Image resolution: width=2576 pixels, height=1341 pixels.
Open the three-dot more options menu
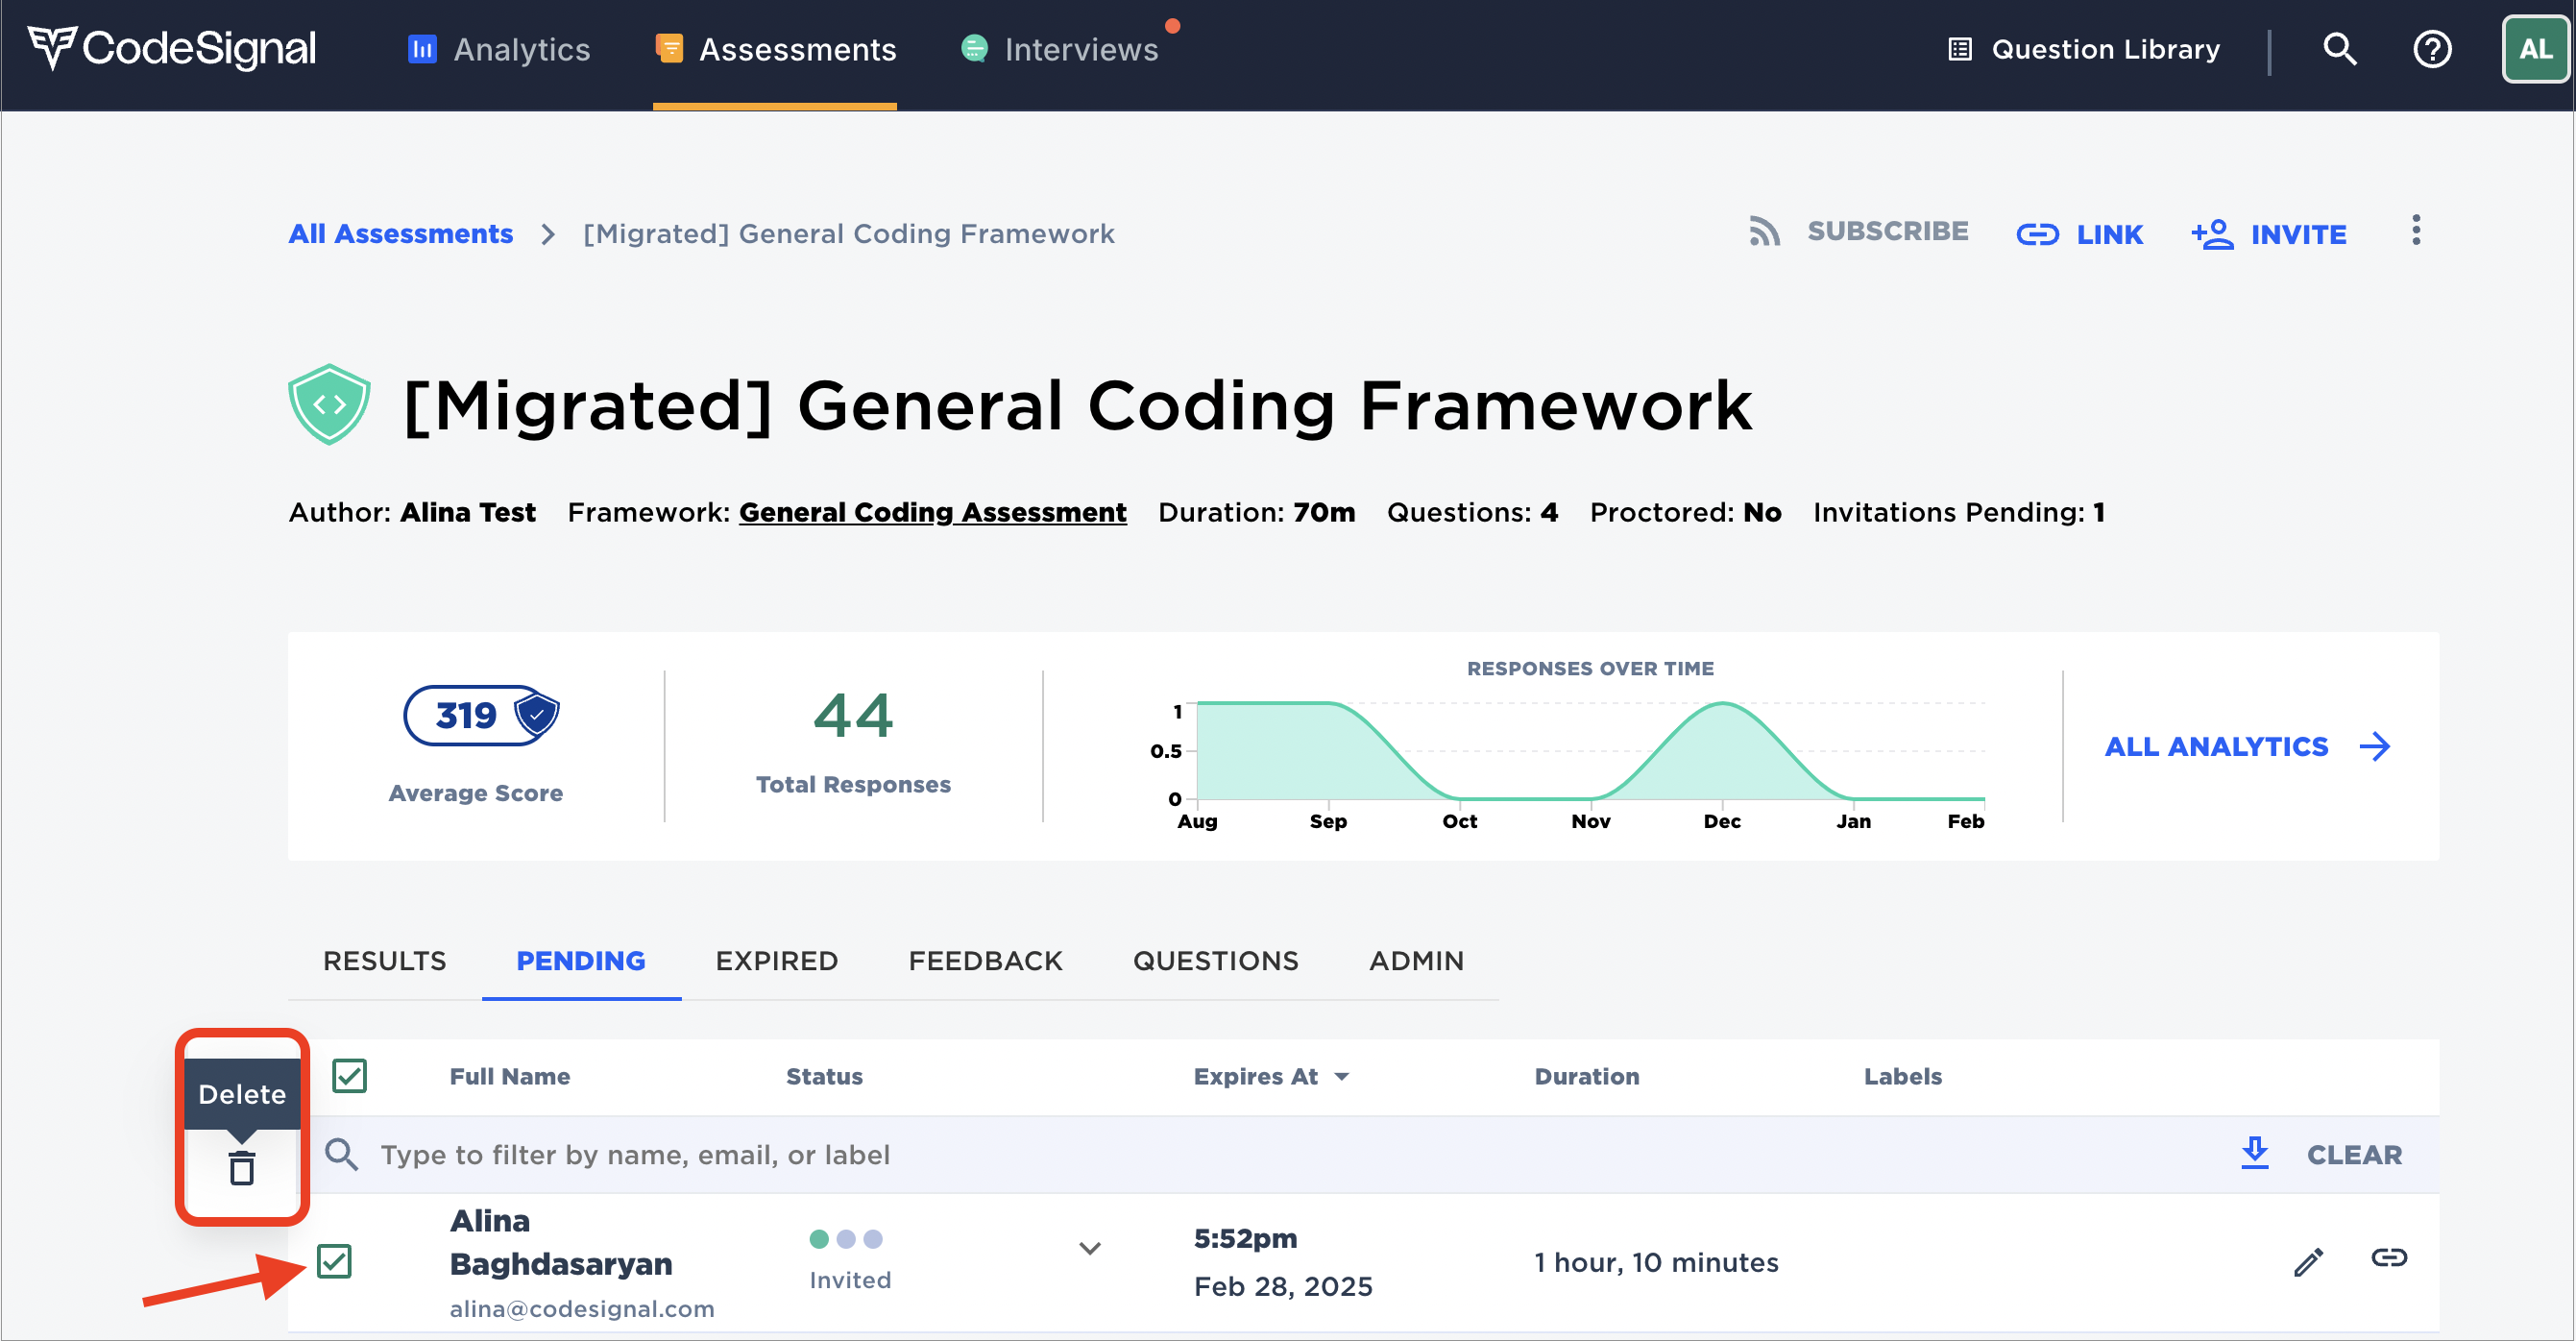(x=2416, y=231)
